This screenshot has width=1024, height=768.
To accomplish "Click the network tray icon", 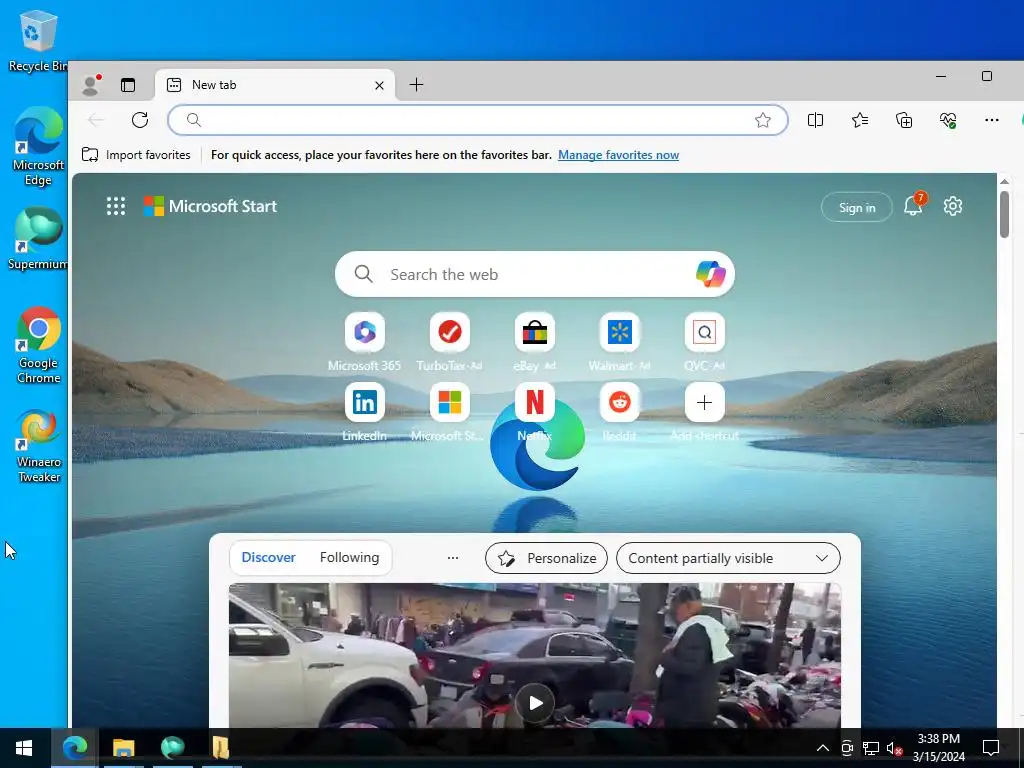I will coord(871,748).
